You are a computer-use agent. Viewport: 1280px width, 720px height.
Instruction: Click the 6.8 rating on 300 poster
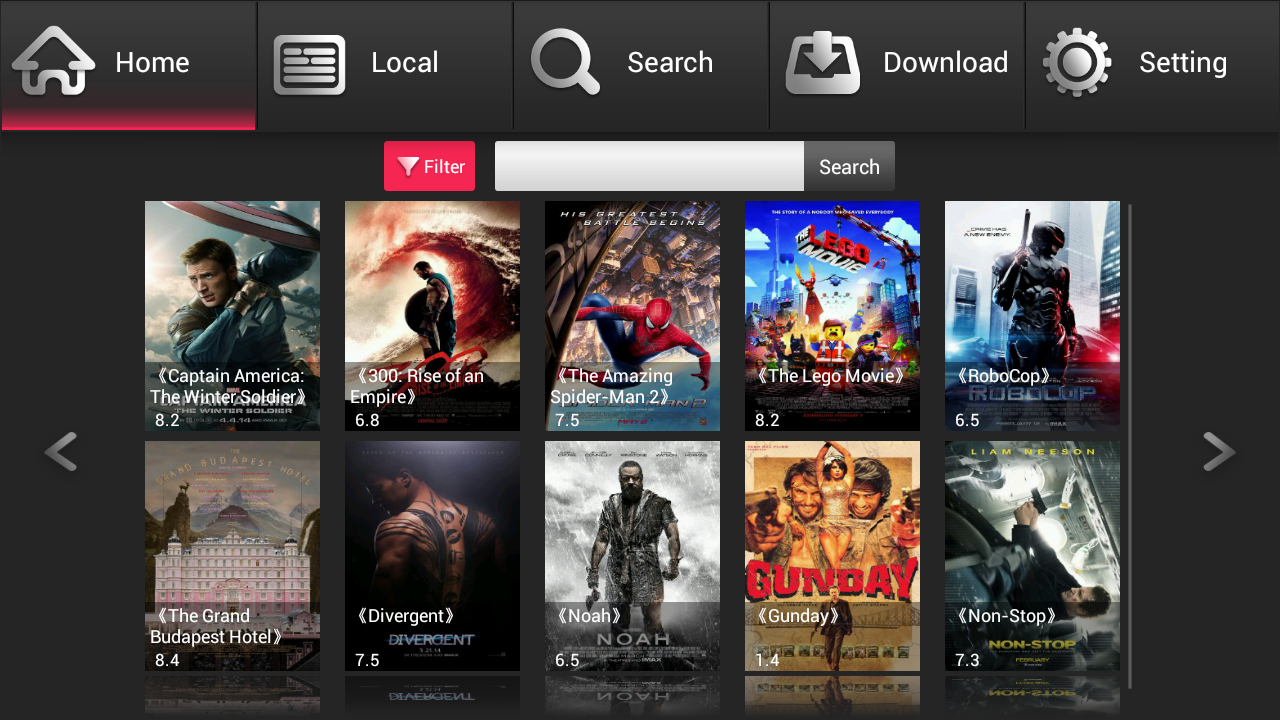[x=367, y=420]
